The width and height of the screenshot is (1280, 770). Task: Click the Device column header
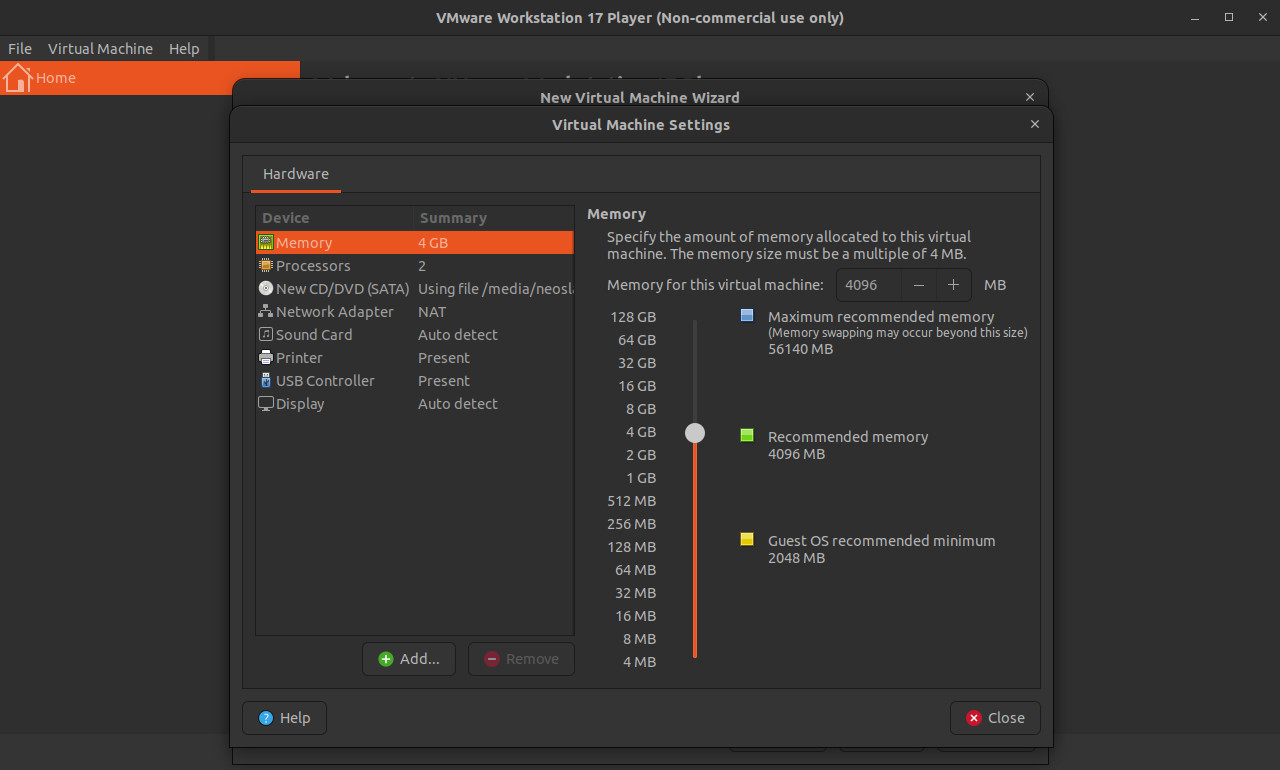tap(334, 218)
